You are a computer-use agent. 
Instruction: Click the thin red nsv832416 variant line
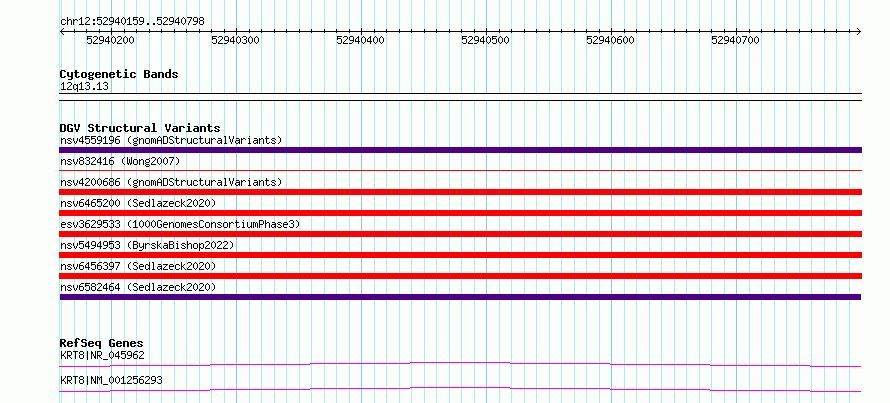460,170
